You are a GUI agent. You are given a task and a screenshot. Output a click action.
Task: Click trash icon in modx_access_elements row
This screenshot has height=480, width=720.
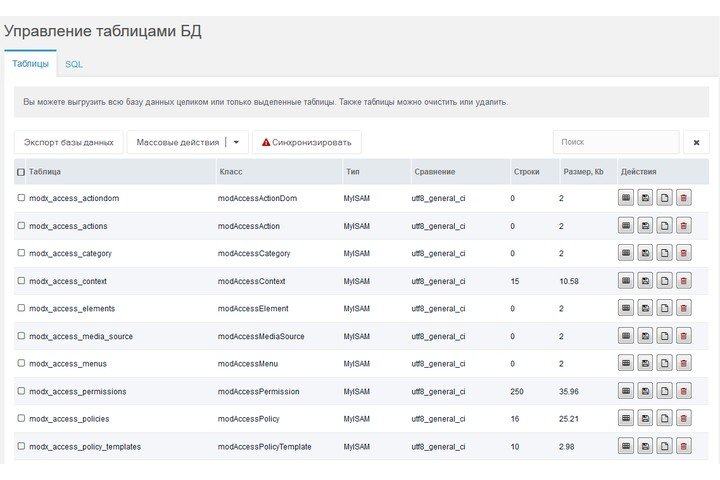[x=684, y=308]
